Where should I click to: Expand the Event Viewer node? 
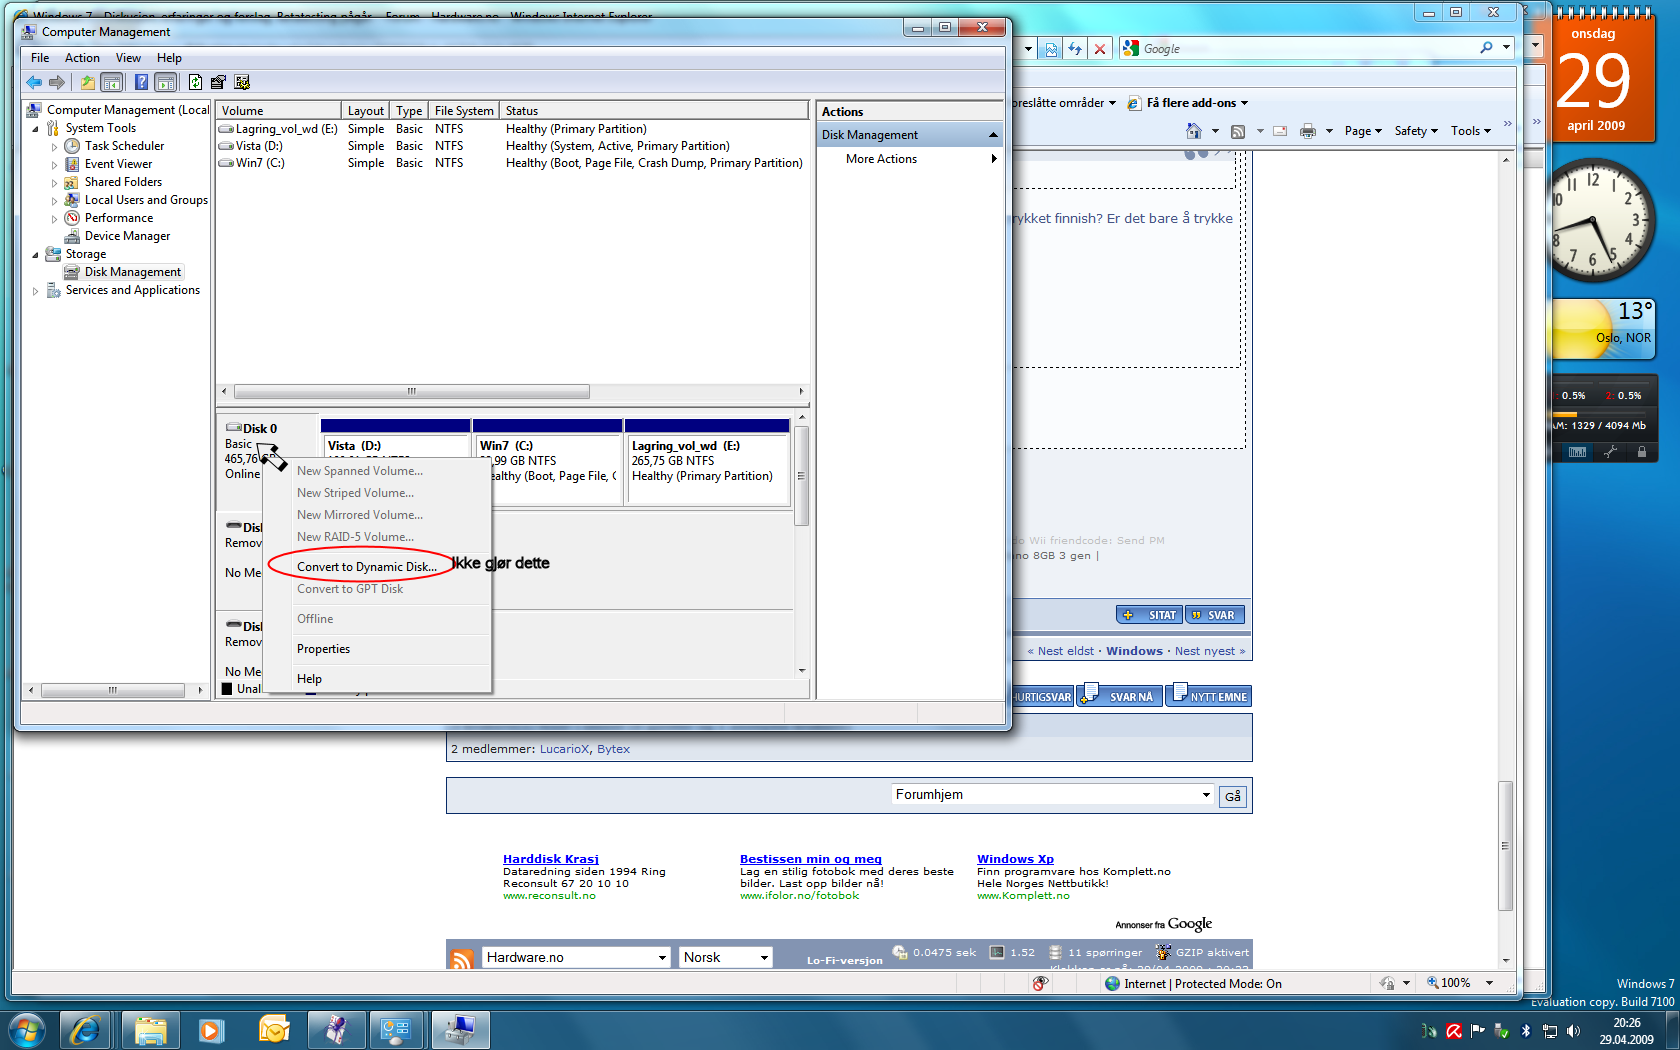tap(54, 165)
